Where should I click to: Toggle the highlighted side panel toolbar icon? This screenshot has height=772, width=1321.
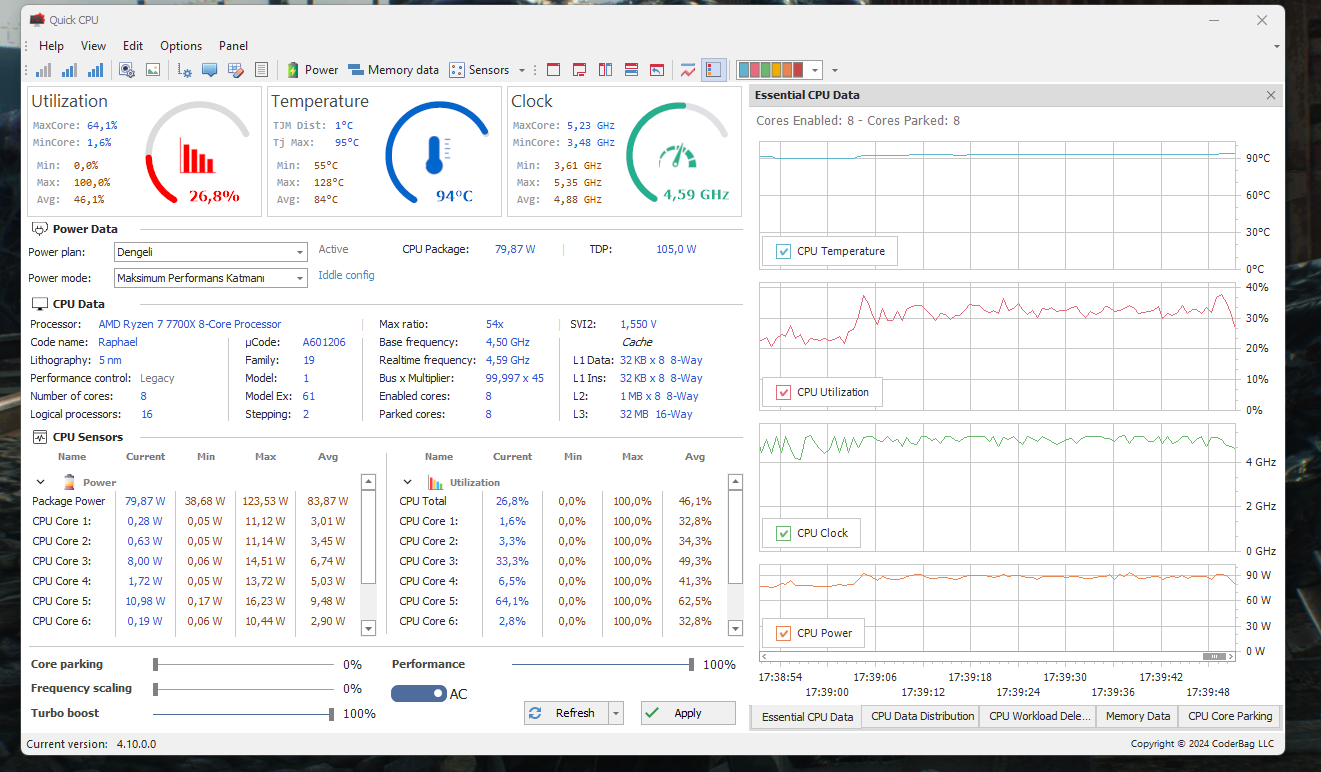pos(714,70)
